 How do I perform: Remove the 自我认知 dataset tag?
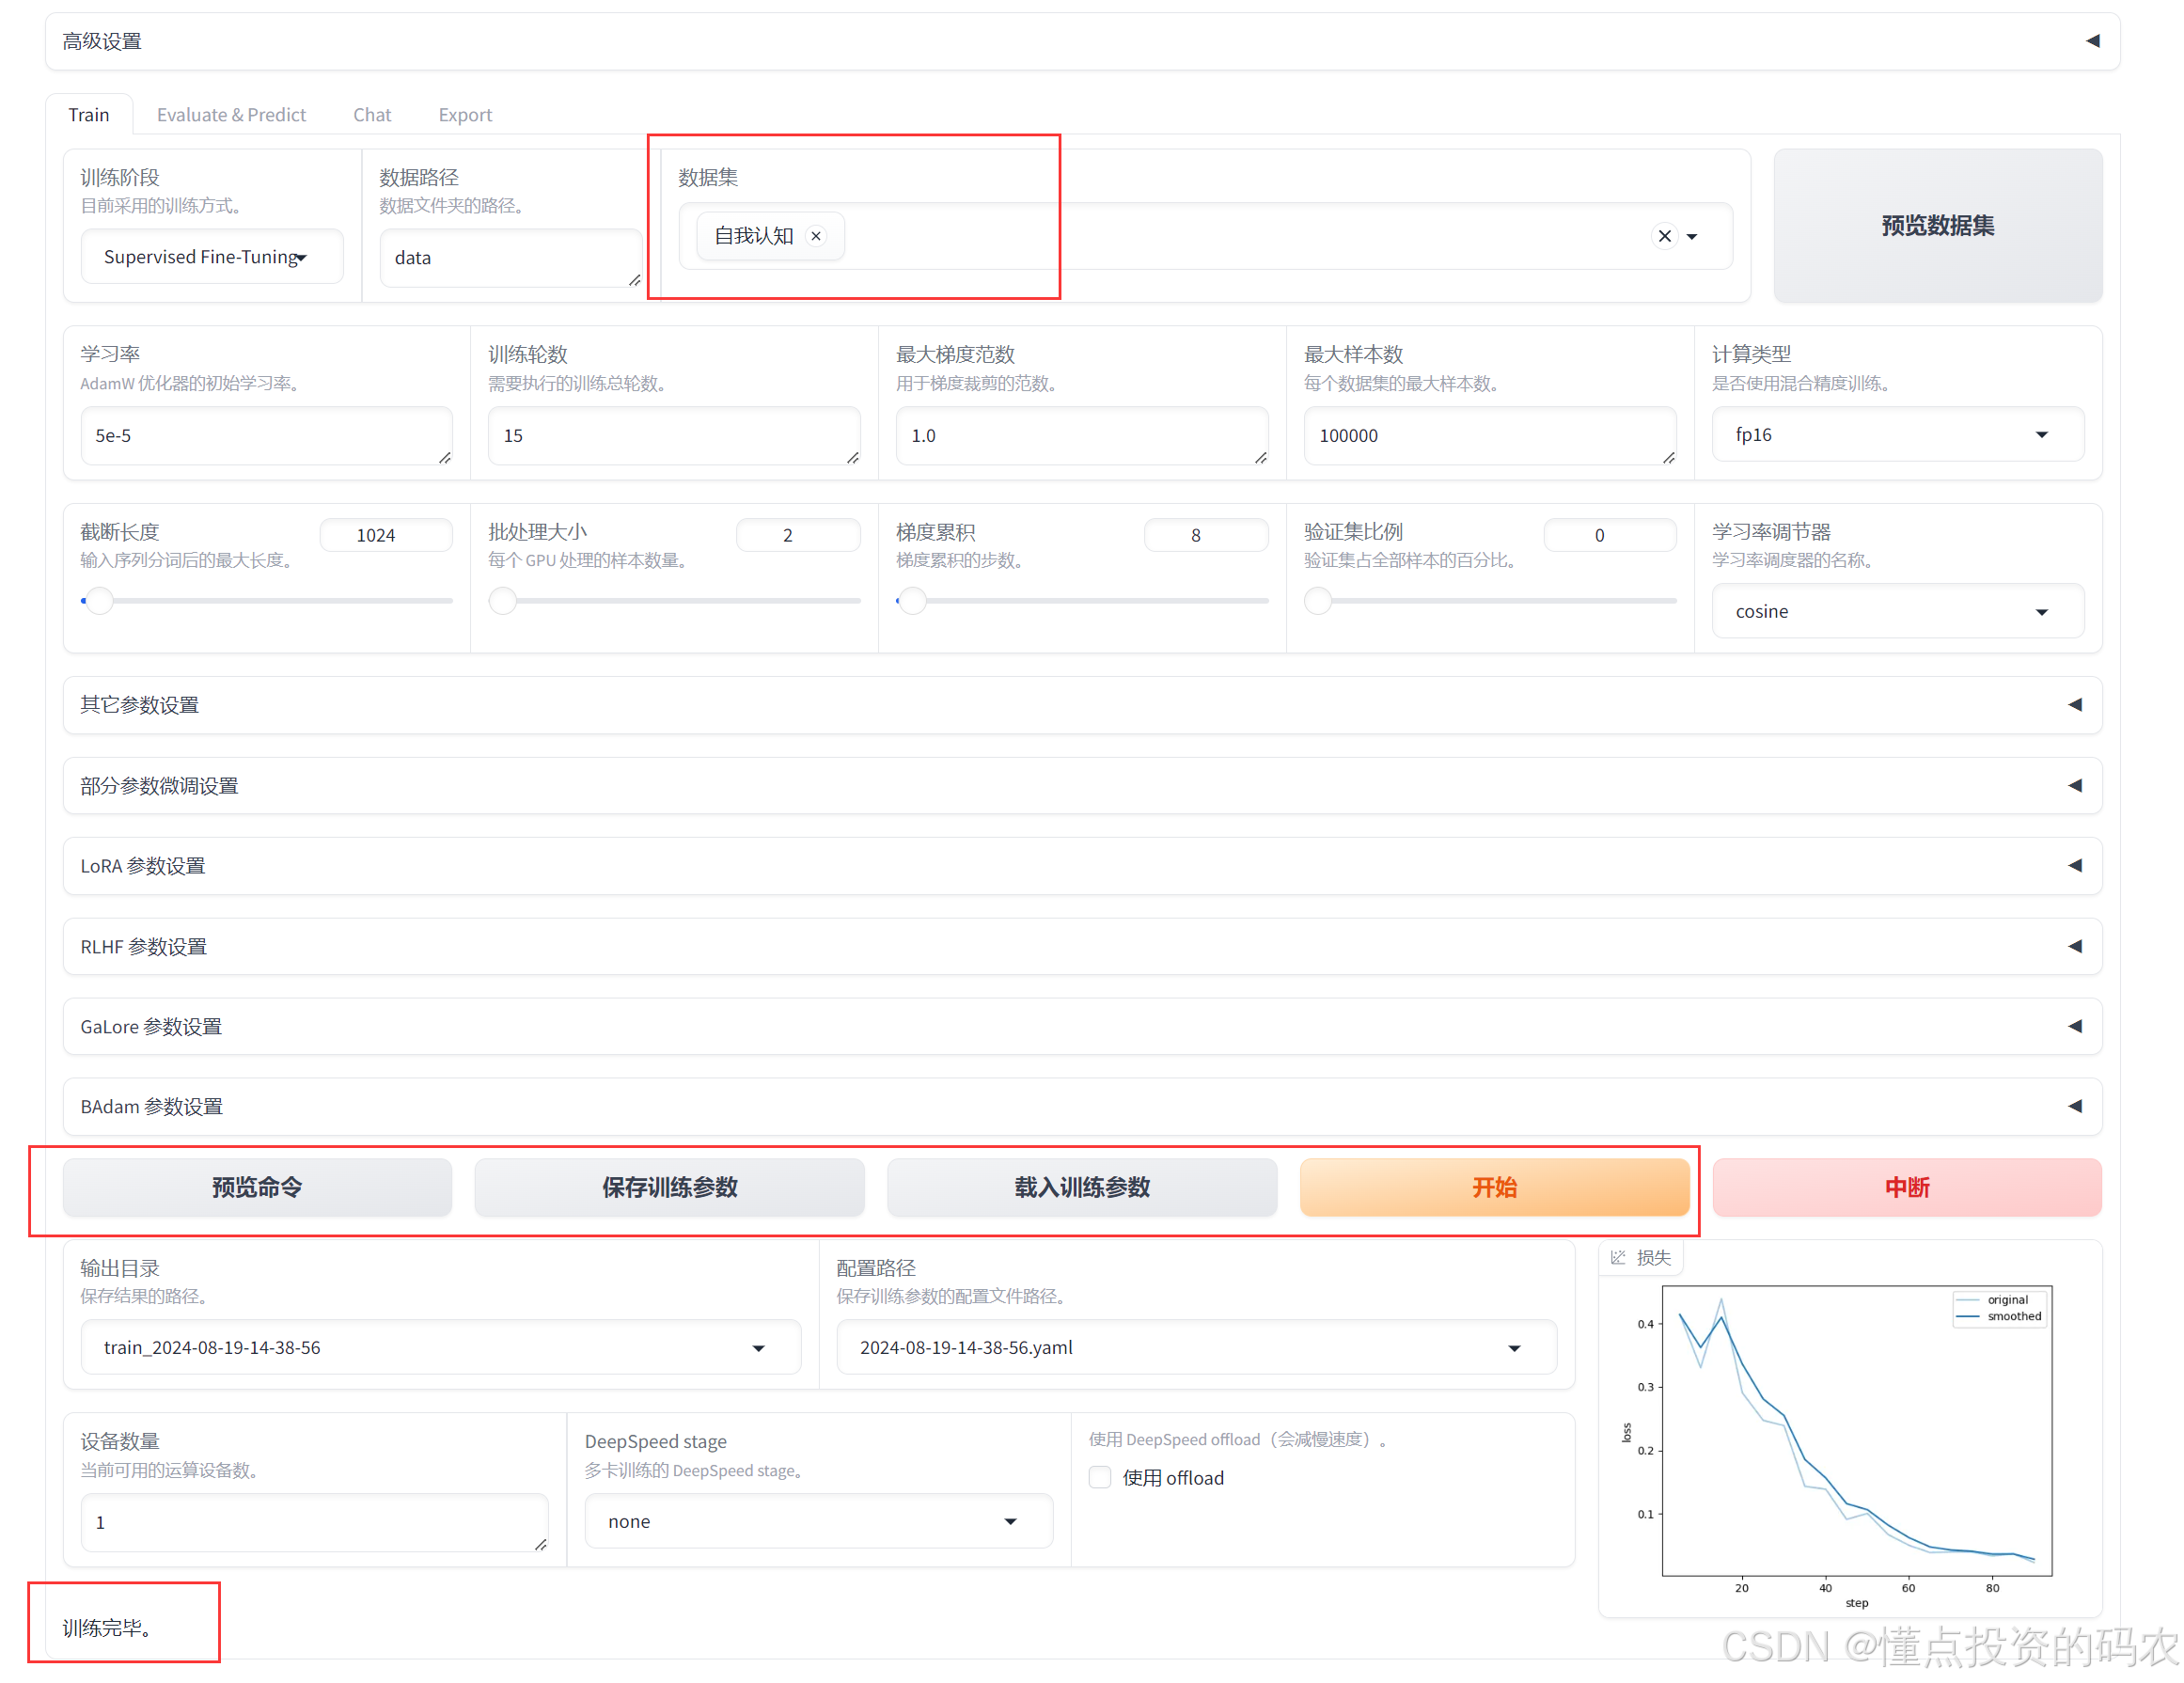pyautogui.click(x=816, y=236)
